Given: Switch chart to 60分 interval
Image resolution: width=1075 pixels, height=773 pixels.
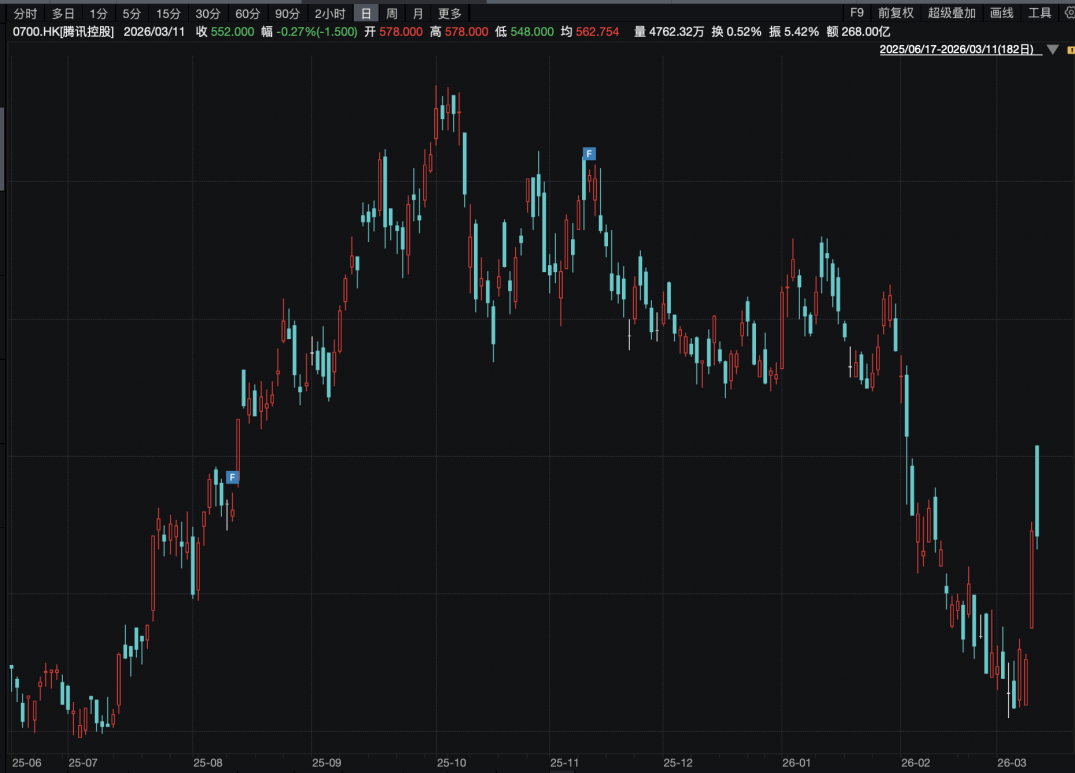Looking at the screenshot, I should click(x=247, y=13).
